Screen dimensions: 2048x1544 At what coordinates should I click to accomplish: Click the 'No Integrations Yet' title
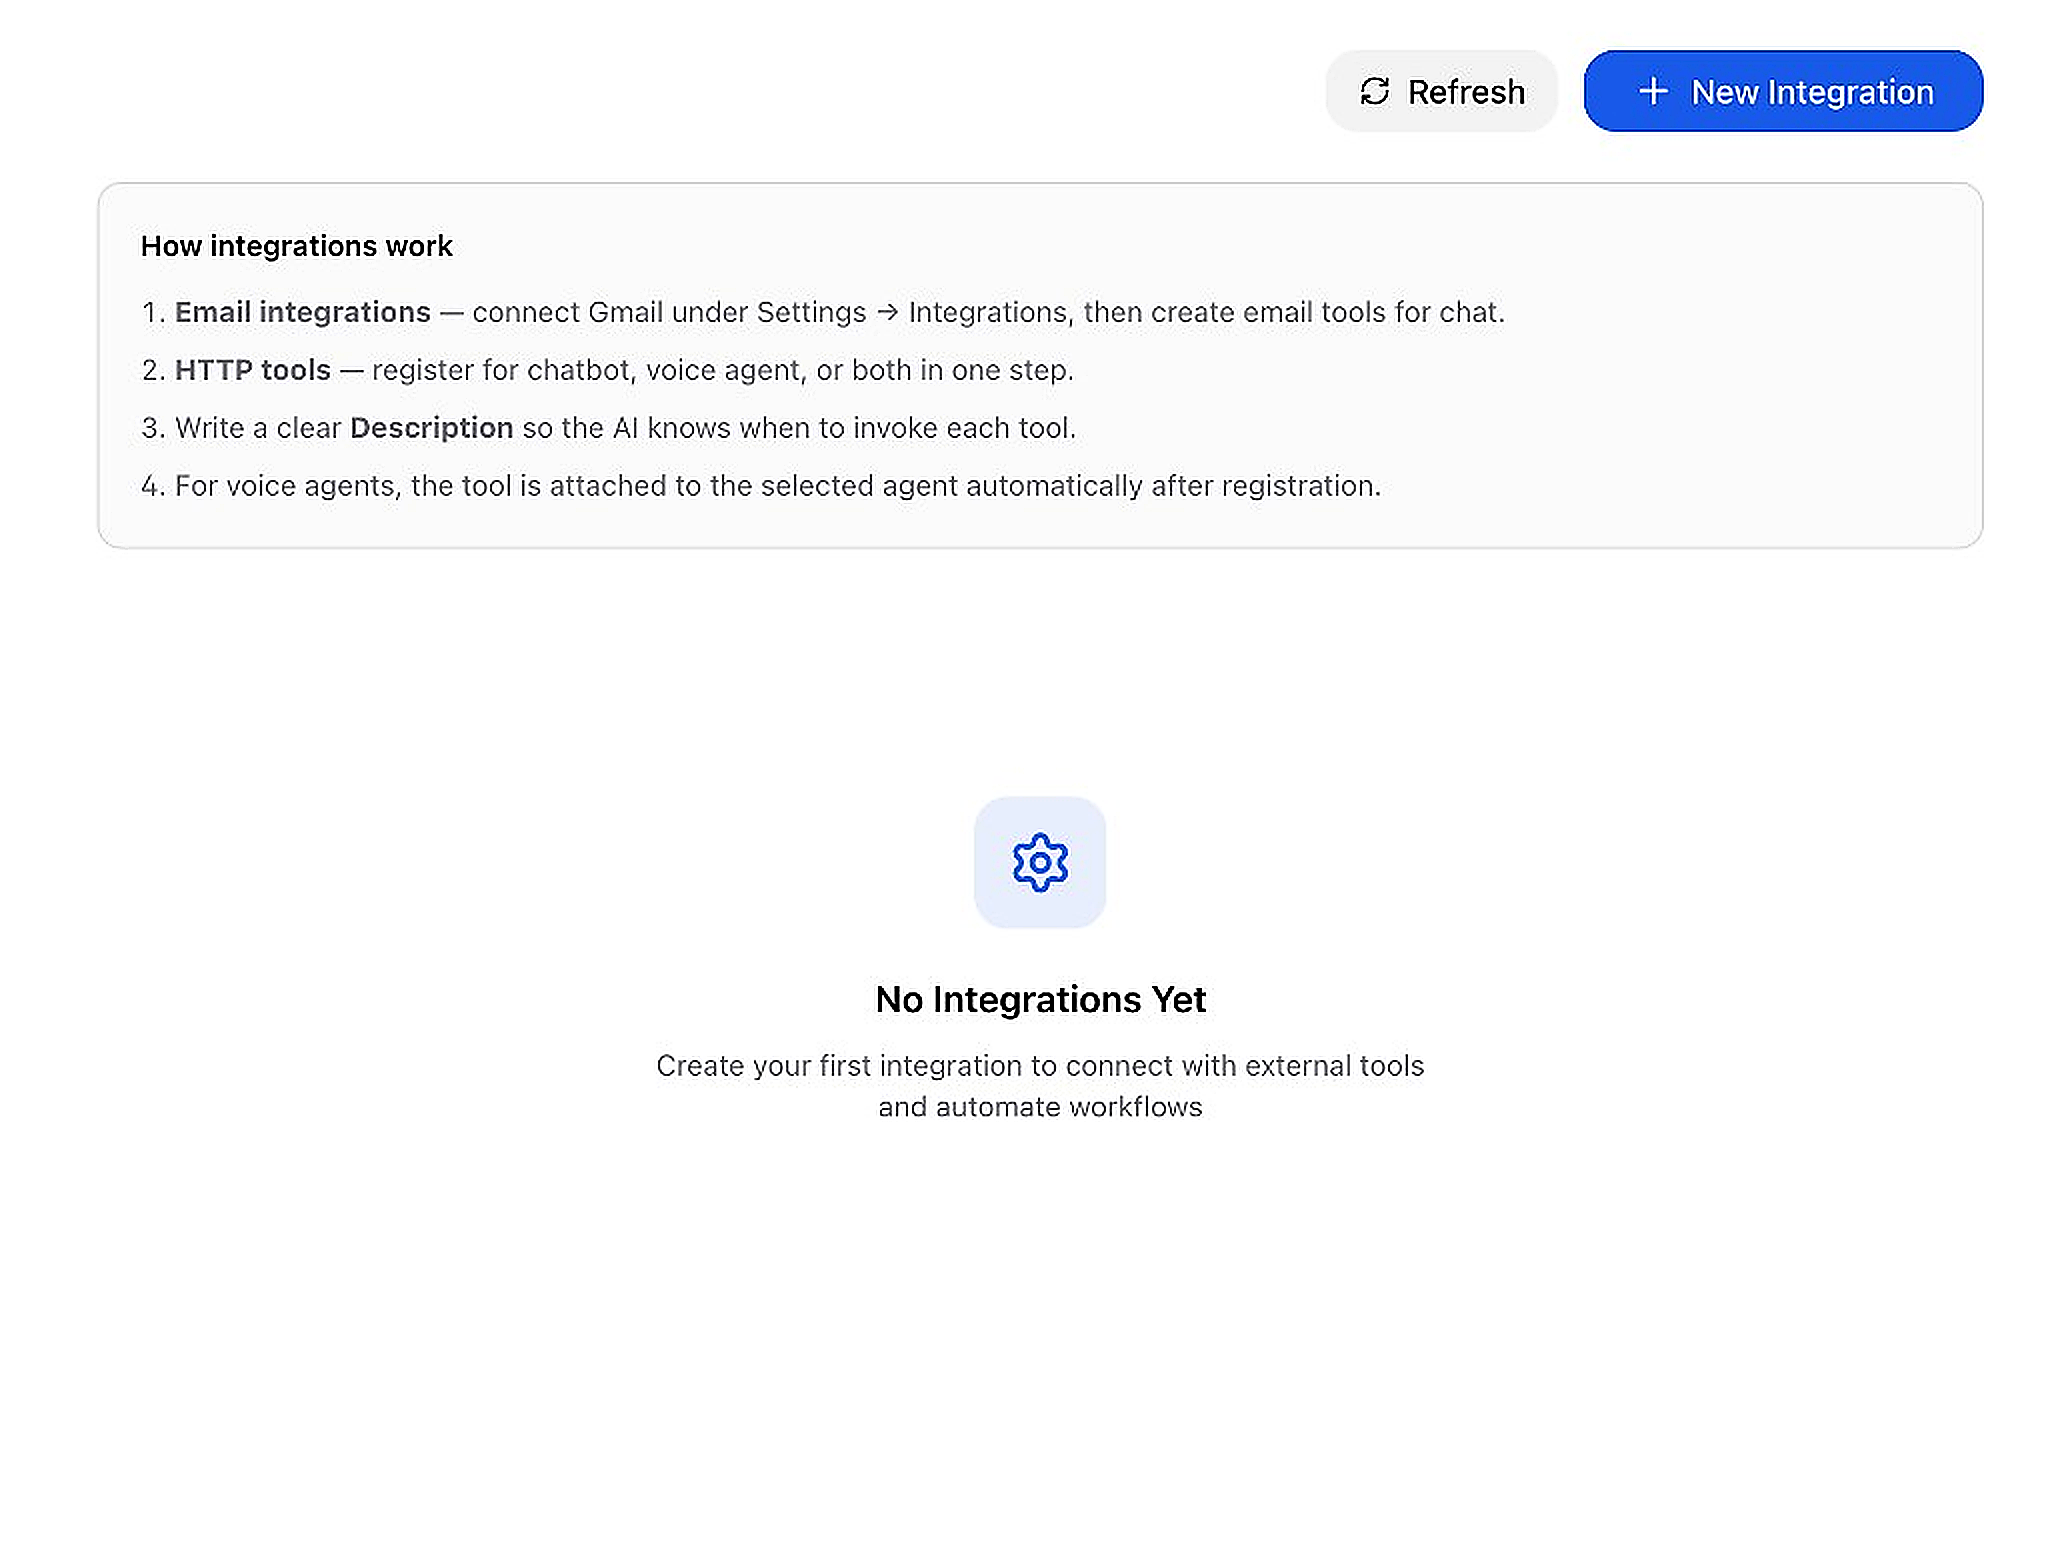[x=1041, y=1000]
